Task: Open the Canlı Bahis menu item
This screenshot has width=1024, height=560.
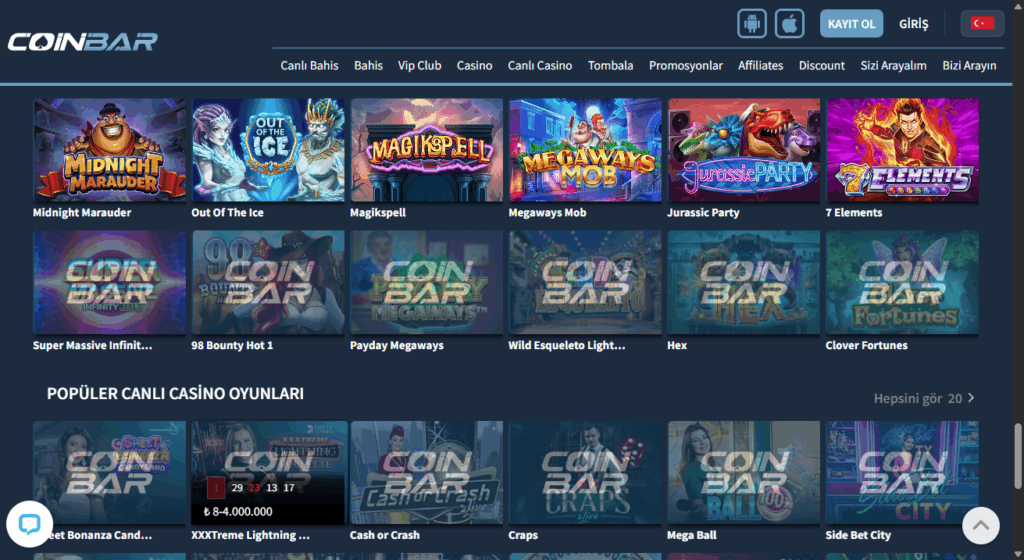Action: pyautogui.click(x=310, y=65)
